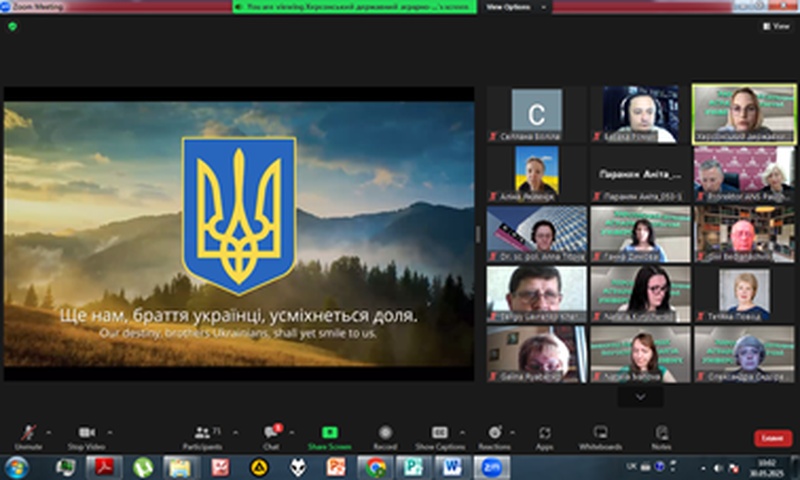This screenshot has height=480, width=800.
Task: Open the computer icon on the taskbar
Action: 65,467
